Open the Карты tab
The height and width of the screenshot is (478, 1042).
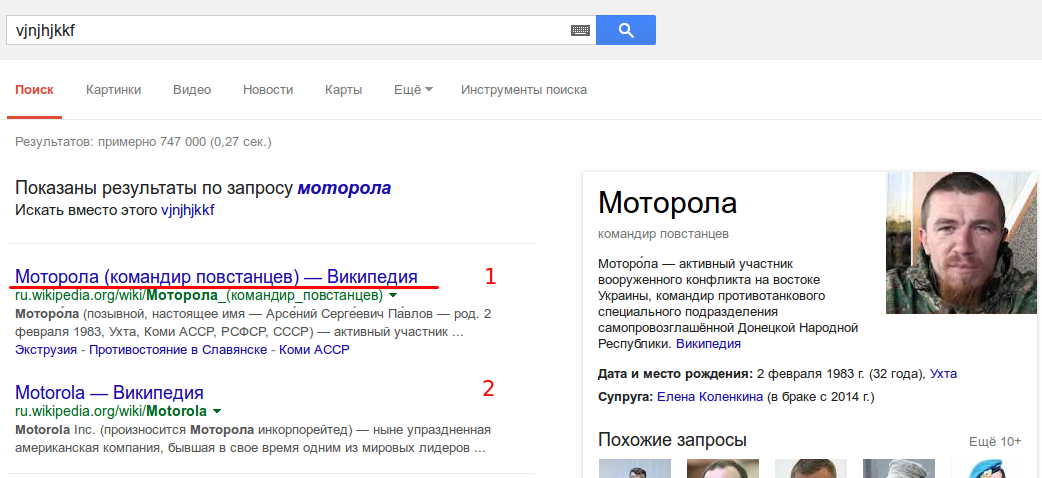[x=344, y=90]
